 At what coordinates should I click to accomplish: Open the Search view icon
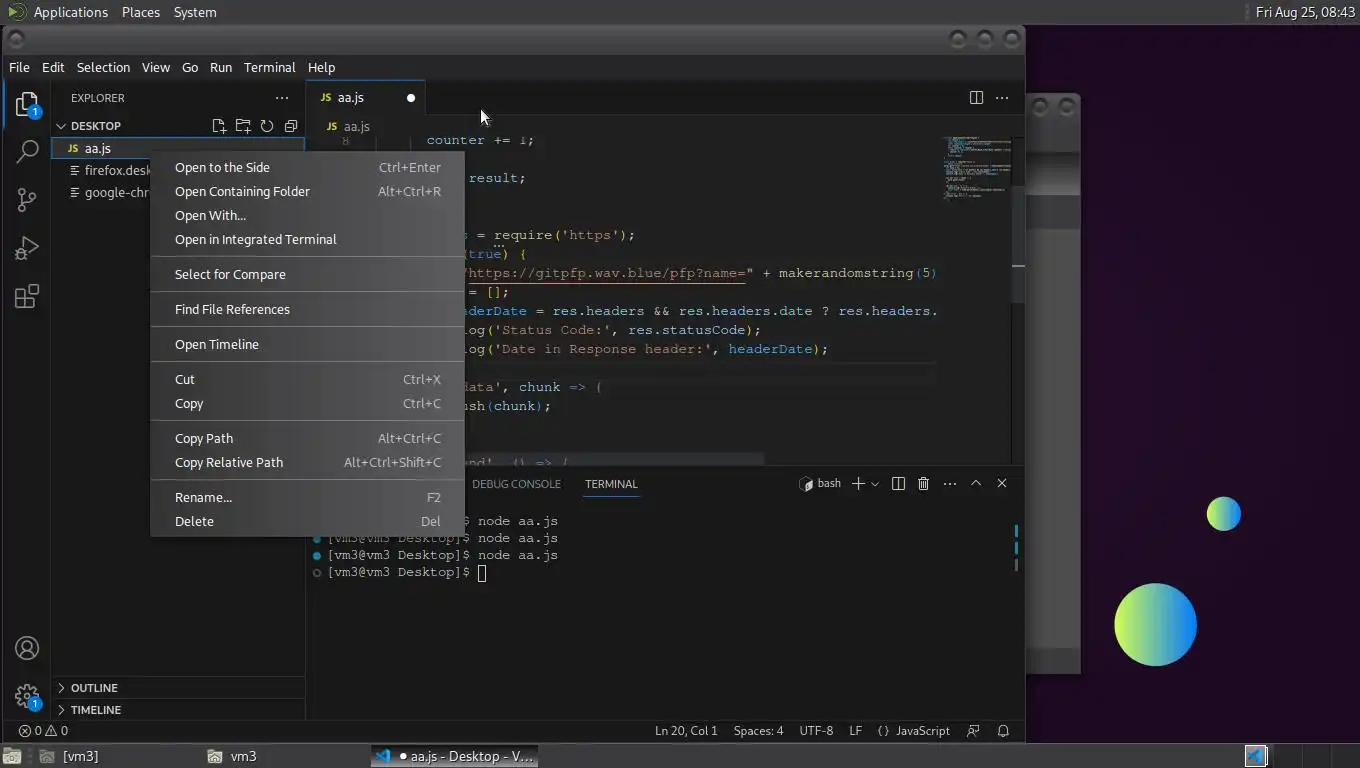[27, 152]
